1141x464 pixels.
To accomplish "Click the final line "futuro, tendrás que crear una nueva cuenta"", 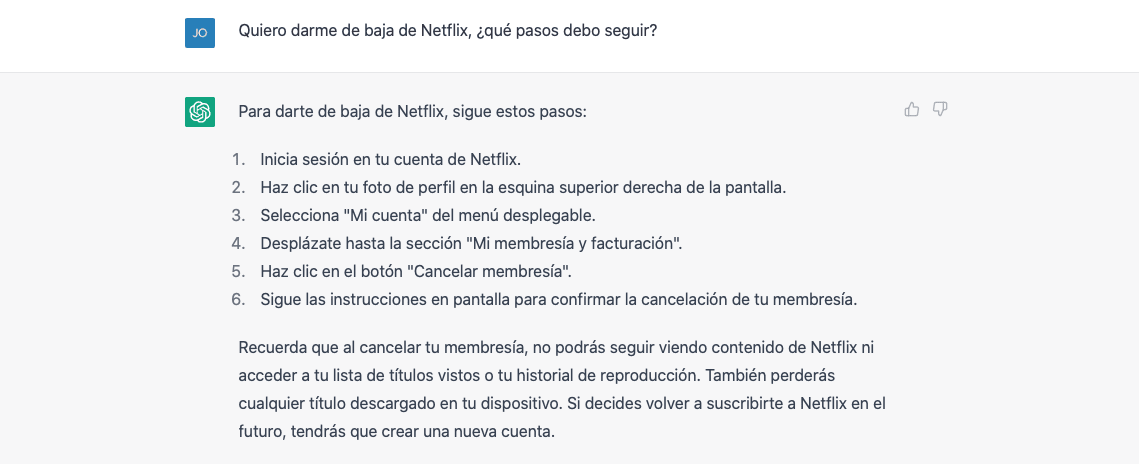I will 396,432.
